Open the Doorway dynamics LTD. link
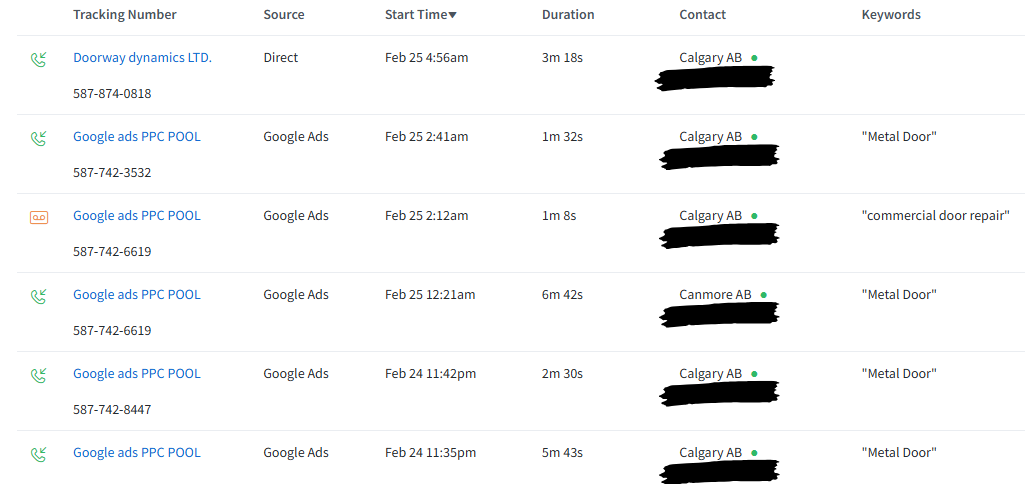Image resolution: width=1025 pixels, height=484 pixels. [x=143, y=58]
